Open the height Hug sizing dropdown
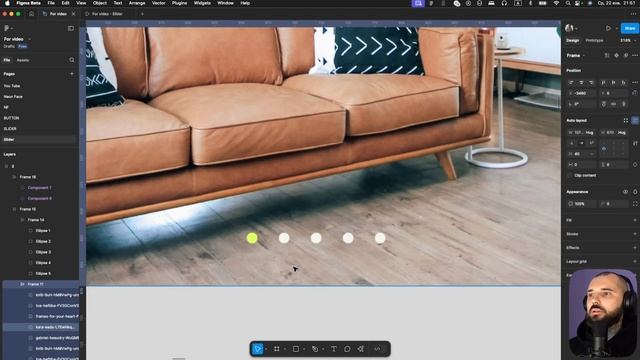The width and height of the screenshot is (640, 360). (x=622, y=133)
